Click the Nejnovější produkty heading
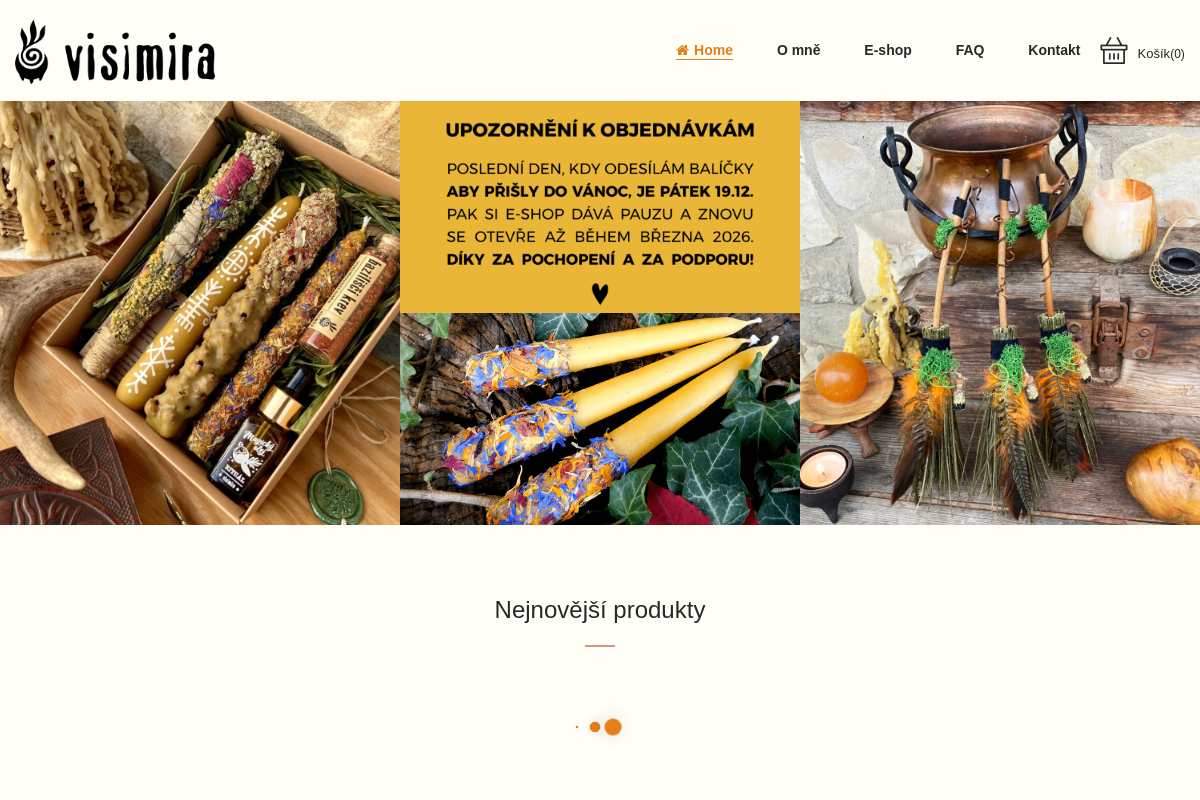The height and width of the screenshot is (800, 1200). (x=600, y=610)
